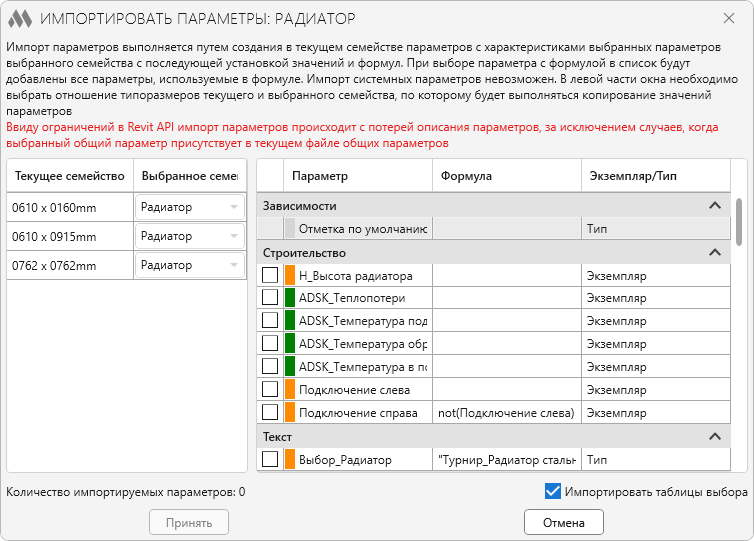The image size is (754, 541).
Task: Tick checkbox for ADSK_Температура в по row
Action: 270,367
